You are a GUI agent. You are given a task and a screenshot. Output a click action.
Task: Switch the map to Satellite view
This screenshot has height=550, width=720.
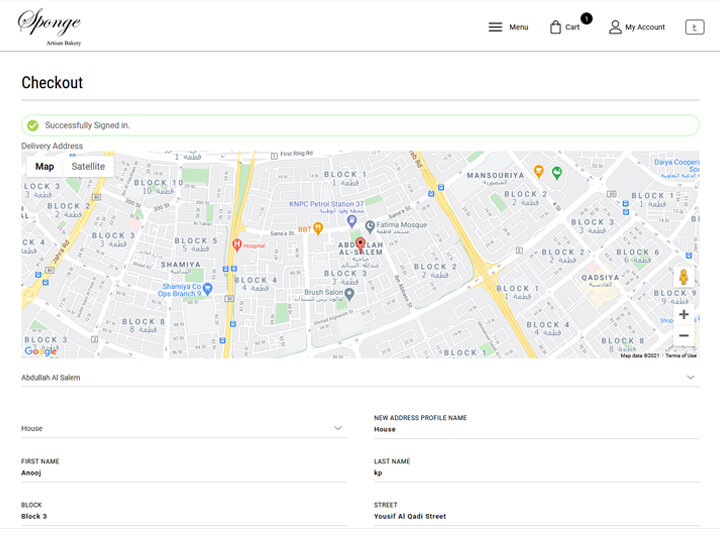88,166
